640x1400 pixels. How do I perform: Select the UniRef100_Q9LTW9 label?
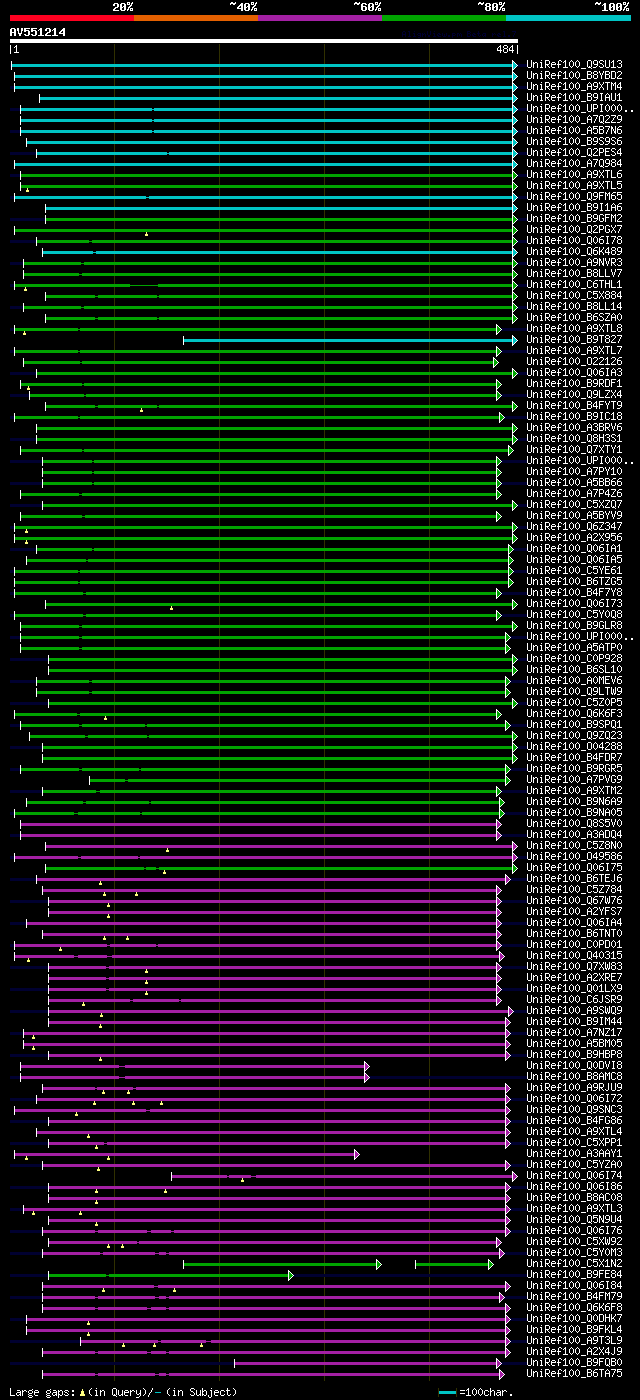(574, 691)
